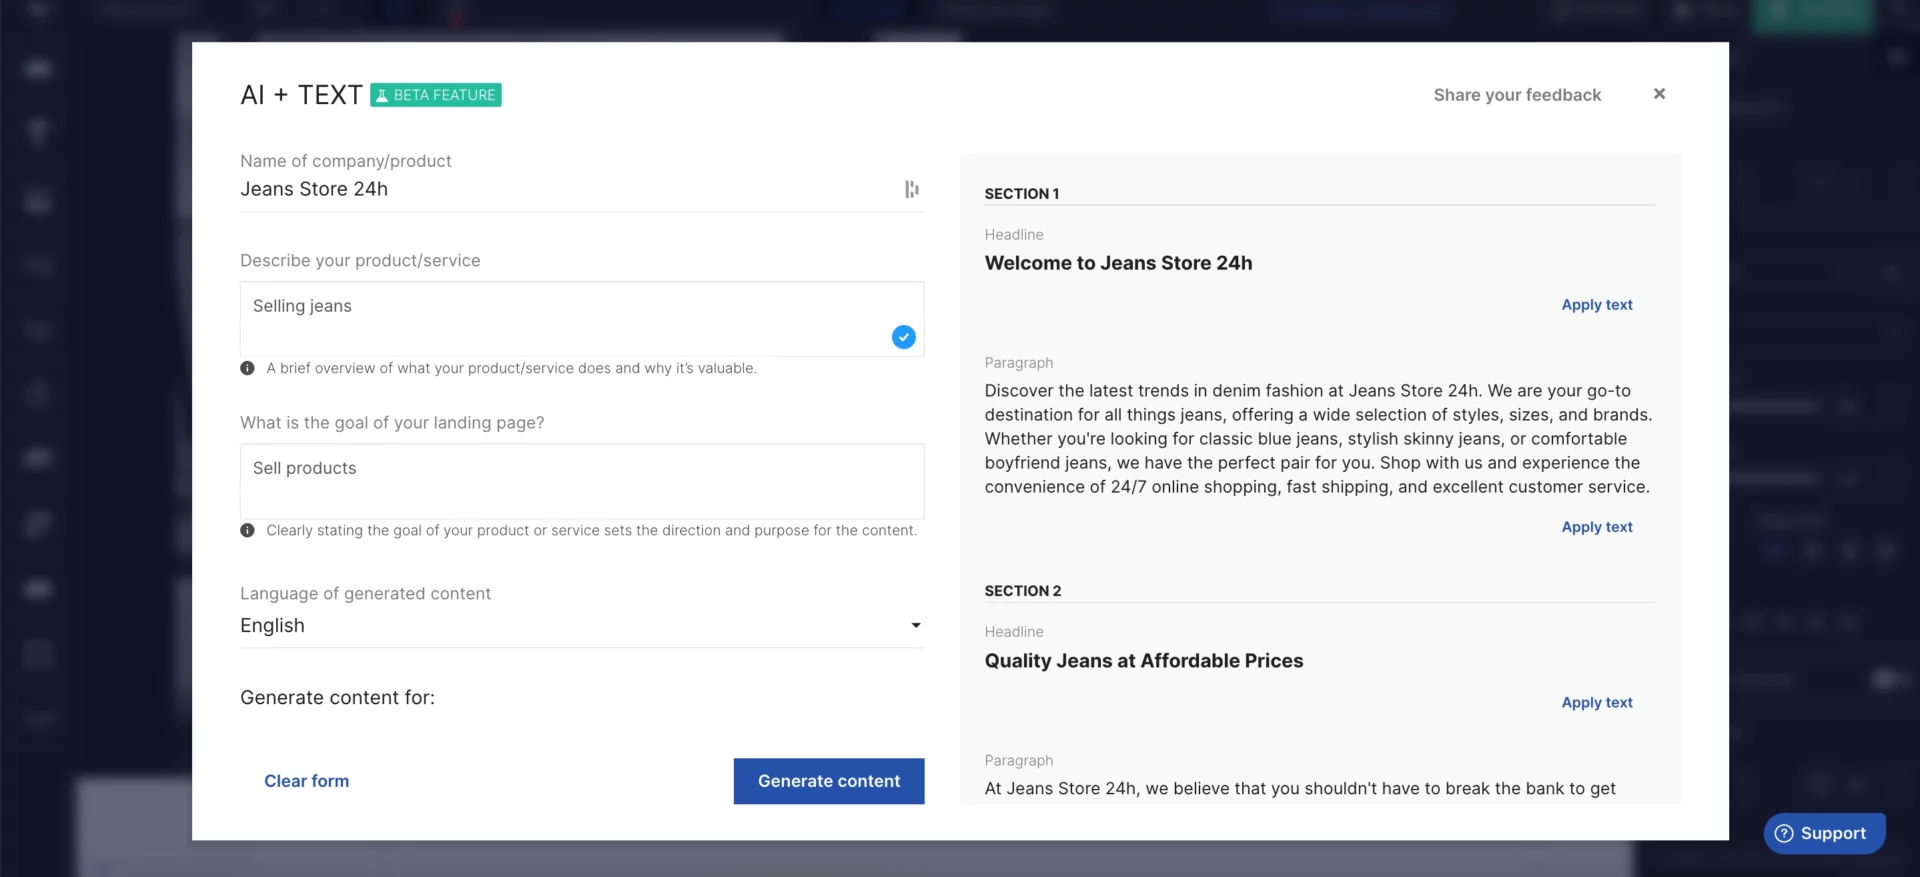The image size is (1920, 877).
Task: Click the Welcome to Jeans Store 24h headline
Action: click(1118, 263)
